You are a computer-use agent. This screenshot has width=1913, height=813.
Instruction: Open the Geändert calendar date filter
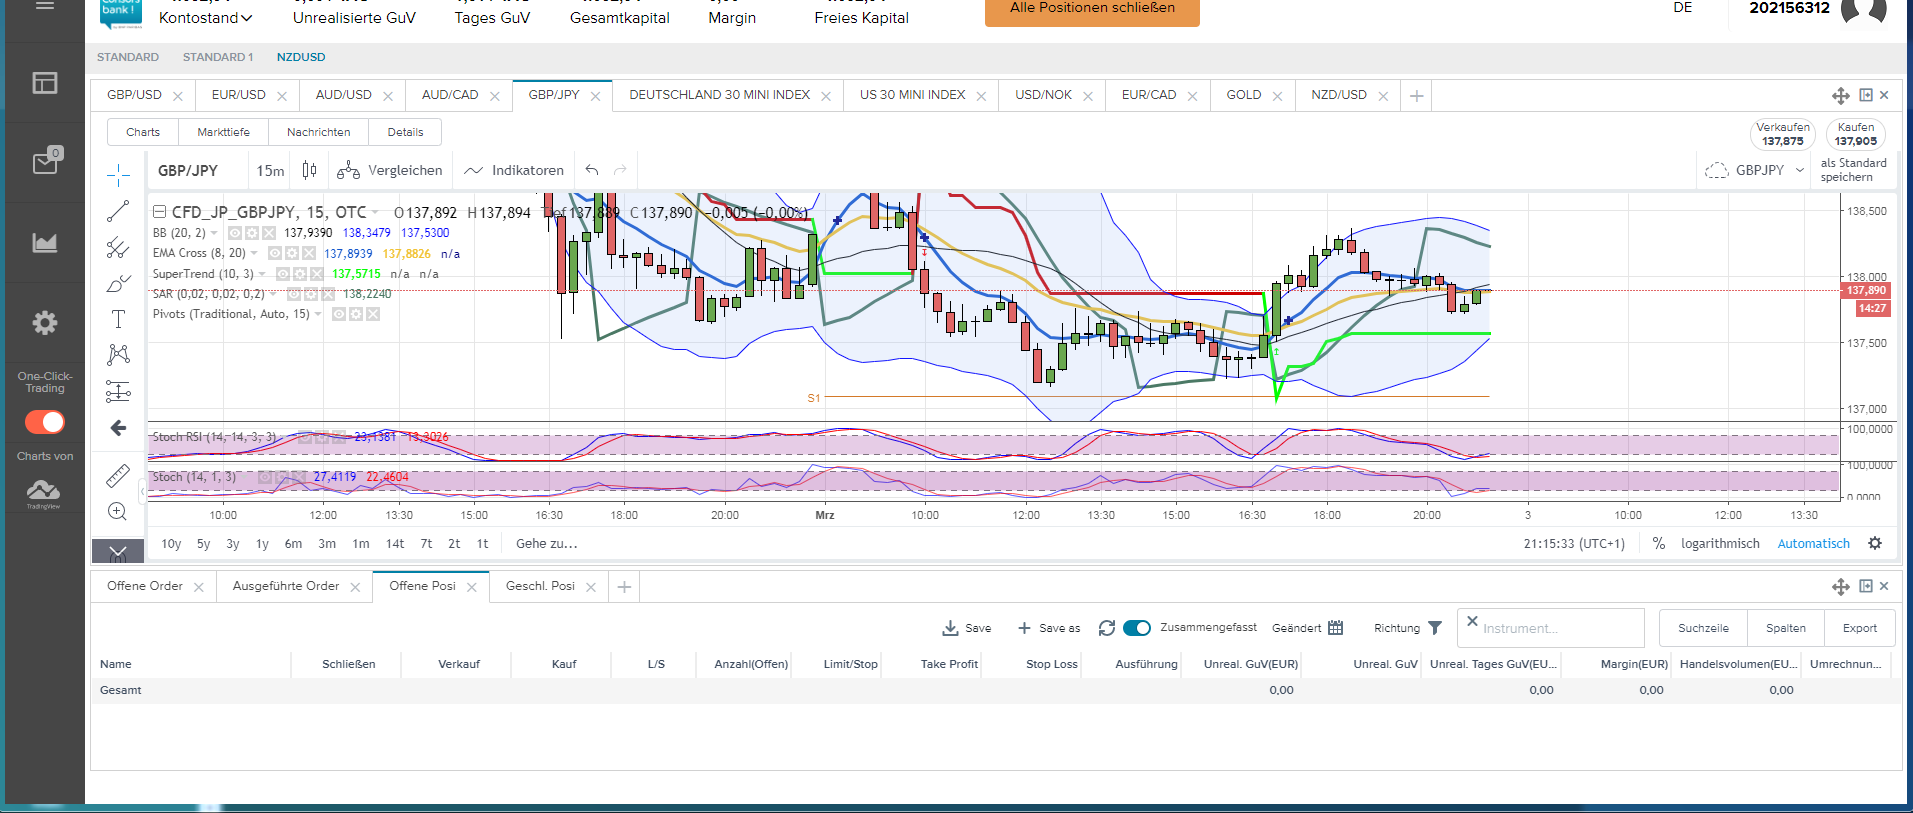coord(1335,628)
